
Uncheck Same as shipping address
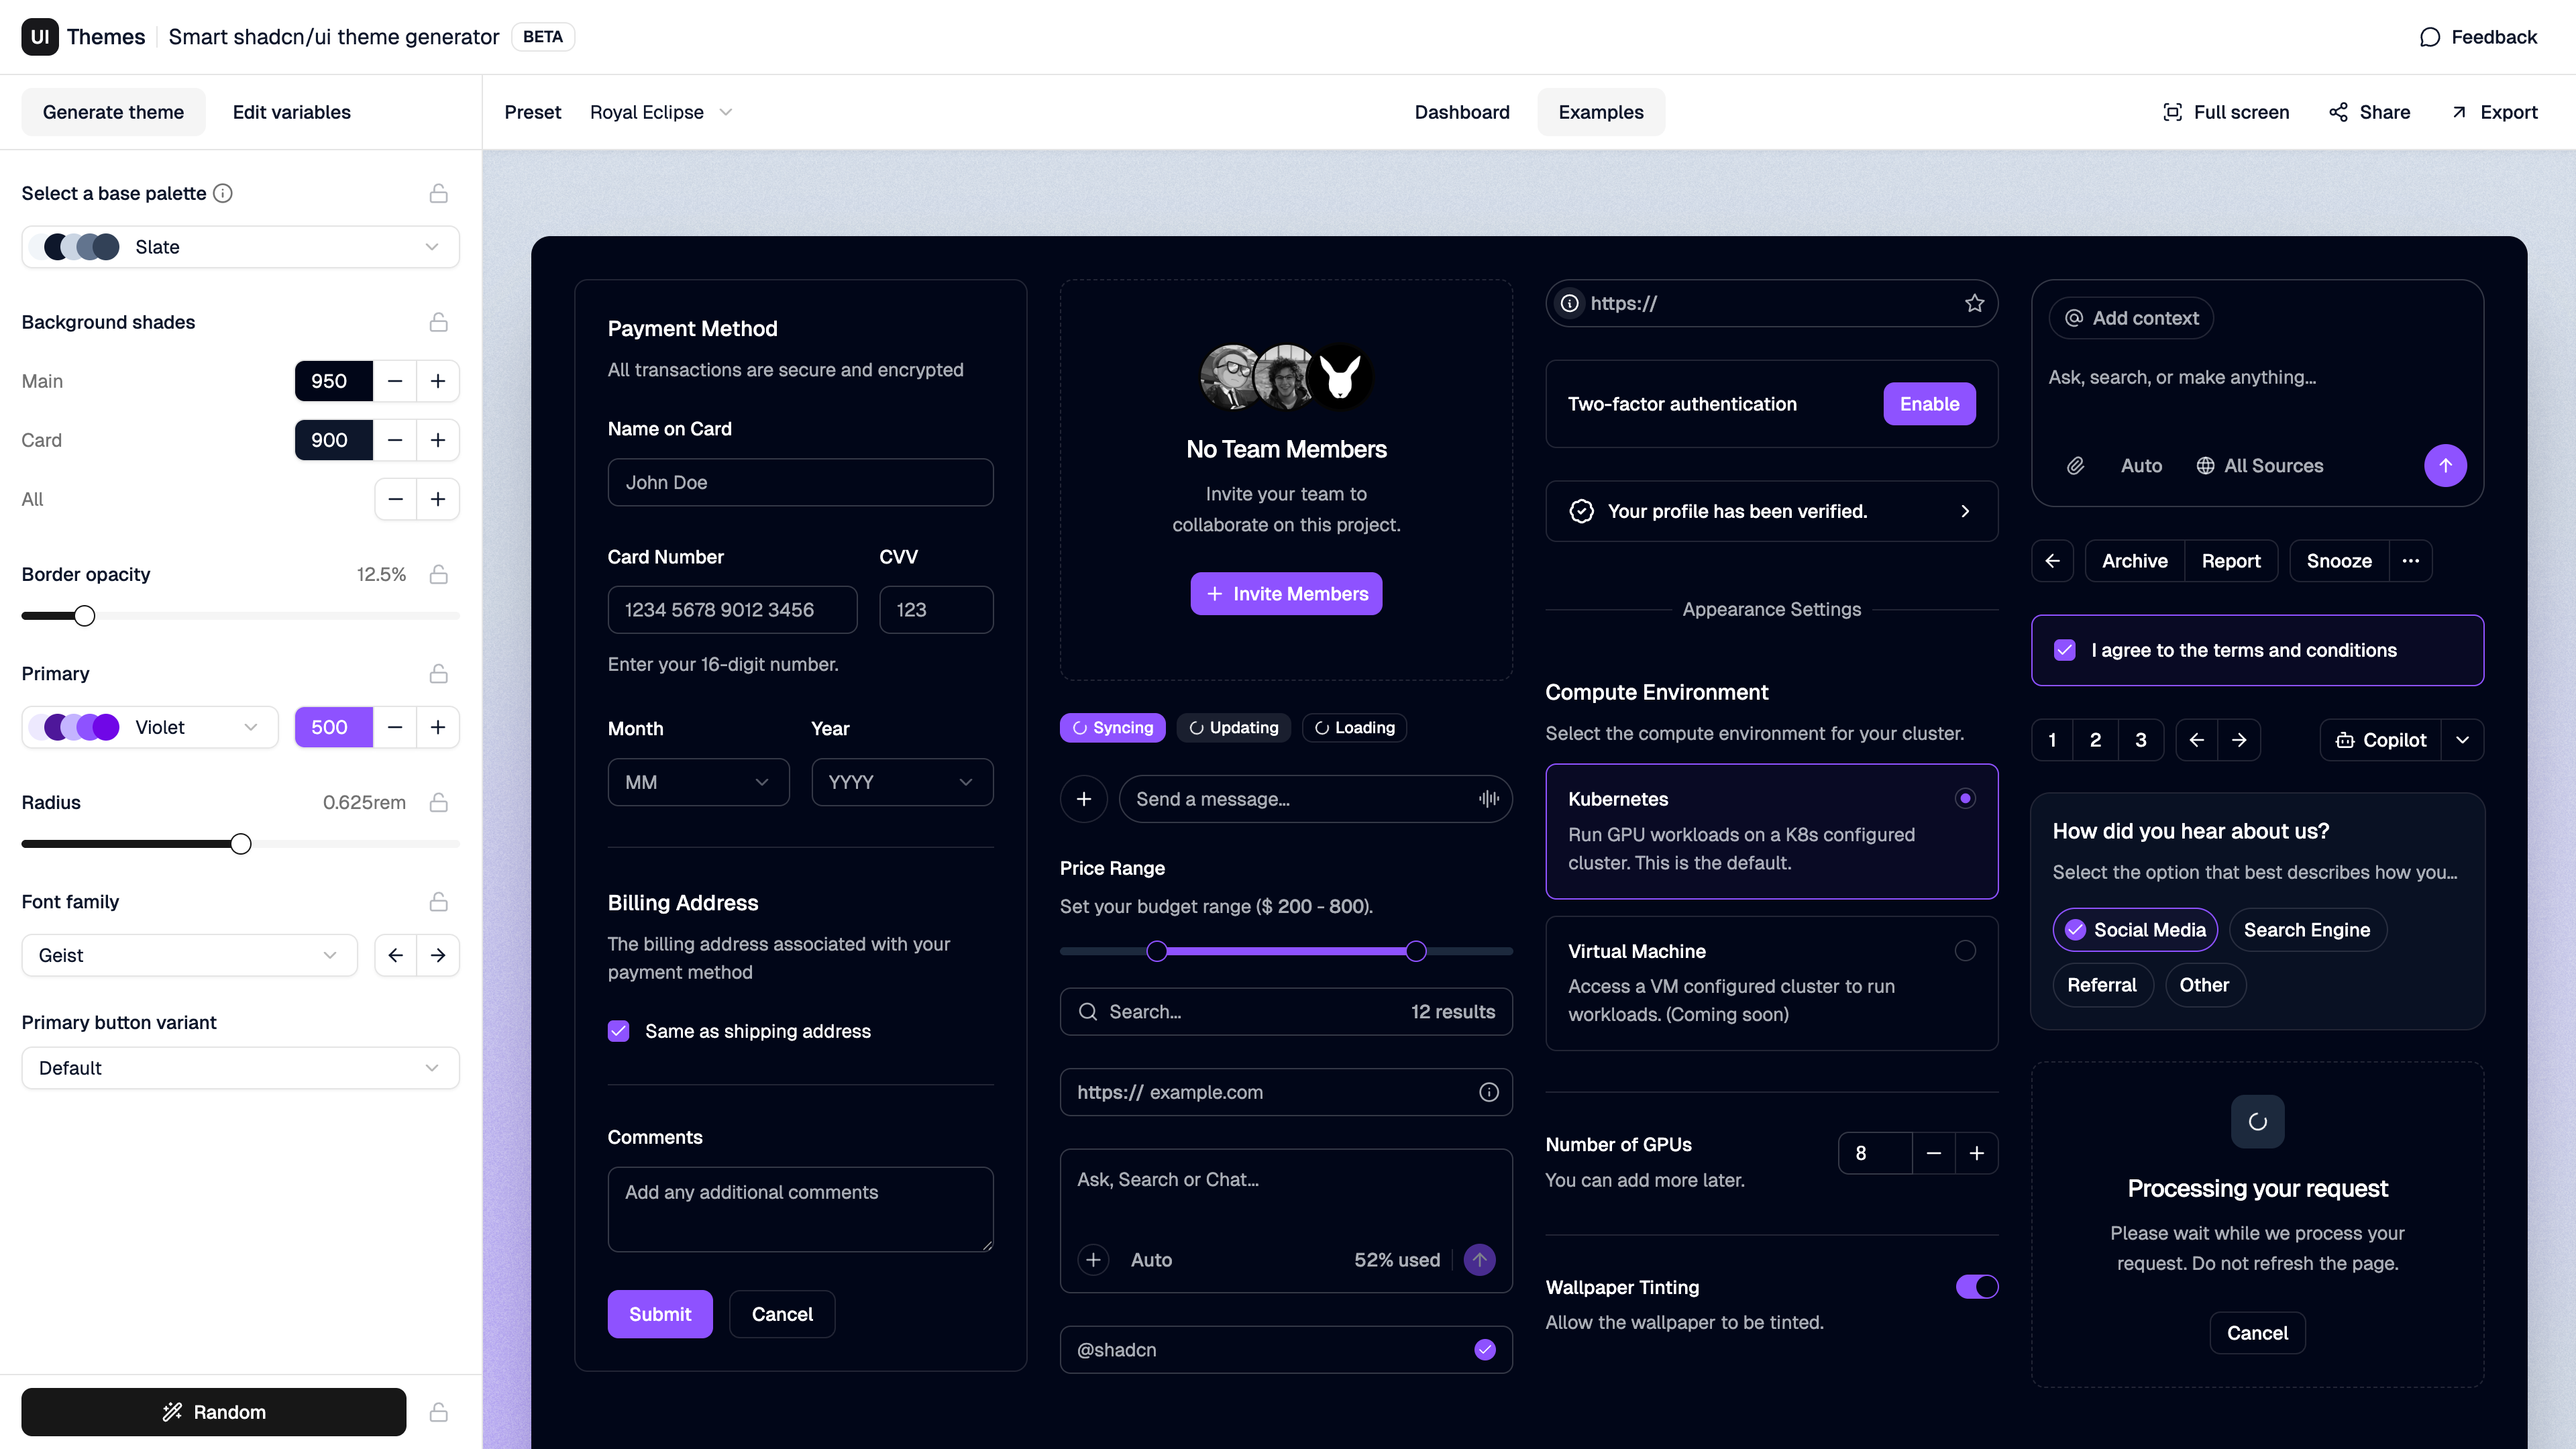pos(619,1031)
